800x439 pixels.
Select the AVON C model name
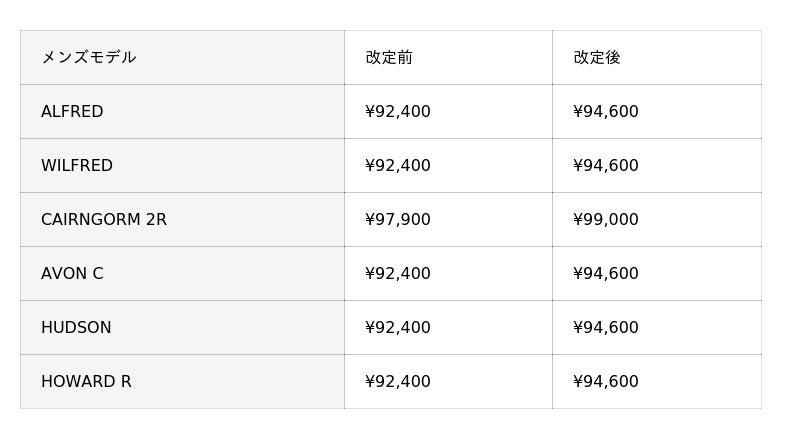(x=72, y=274)
